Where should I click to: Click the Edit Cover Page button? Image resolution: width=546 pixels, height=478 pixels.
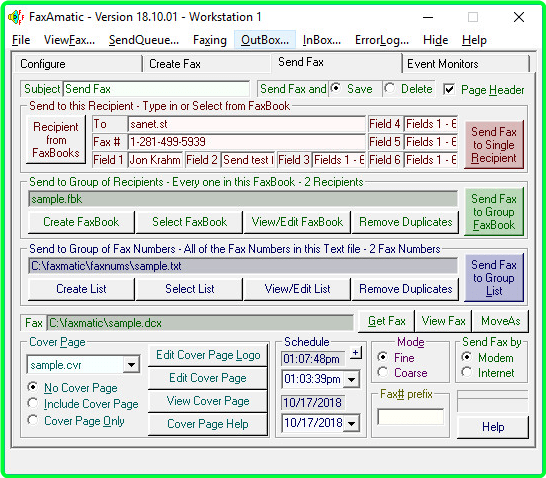coord(208,378)
